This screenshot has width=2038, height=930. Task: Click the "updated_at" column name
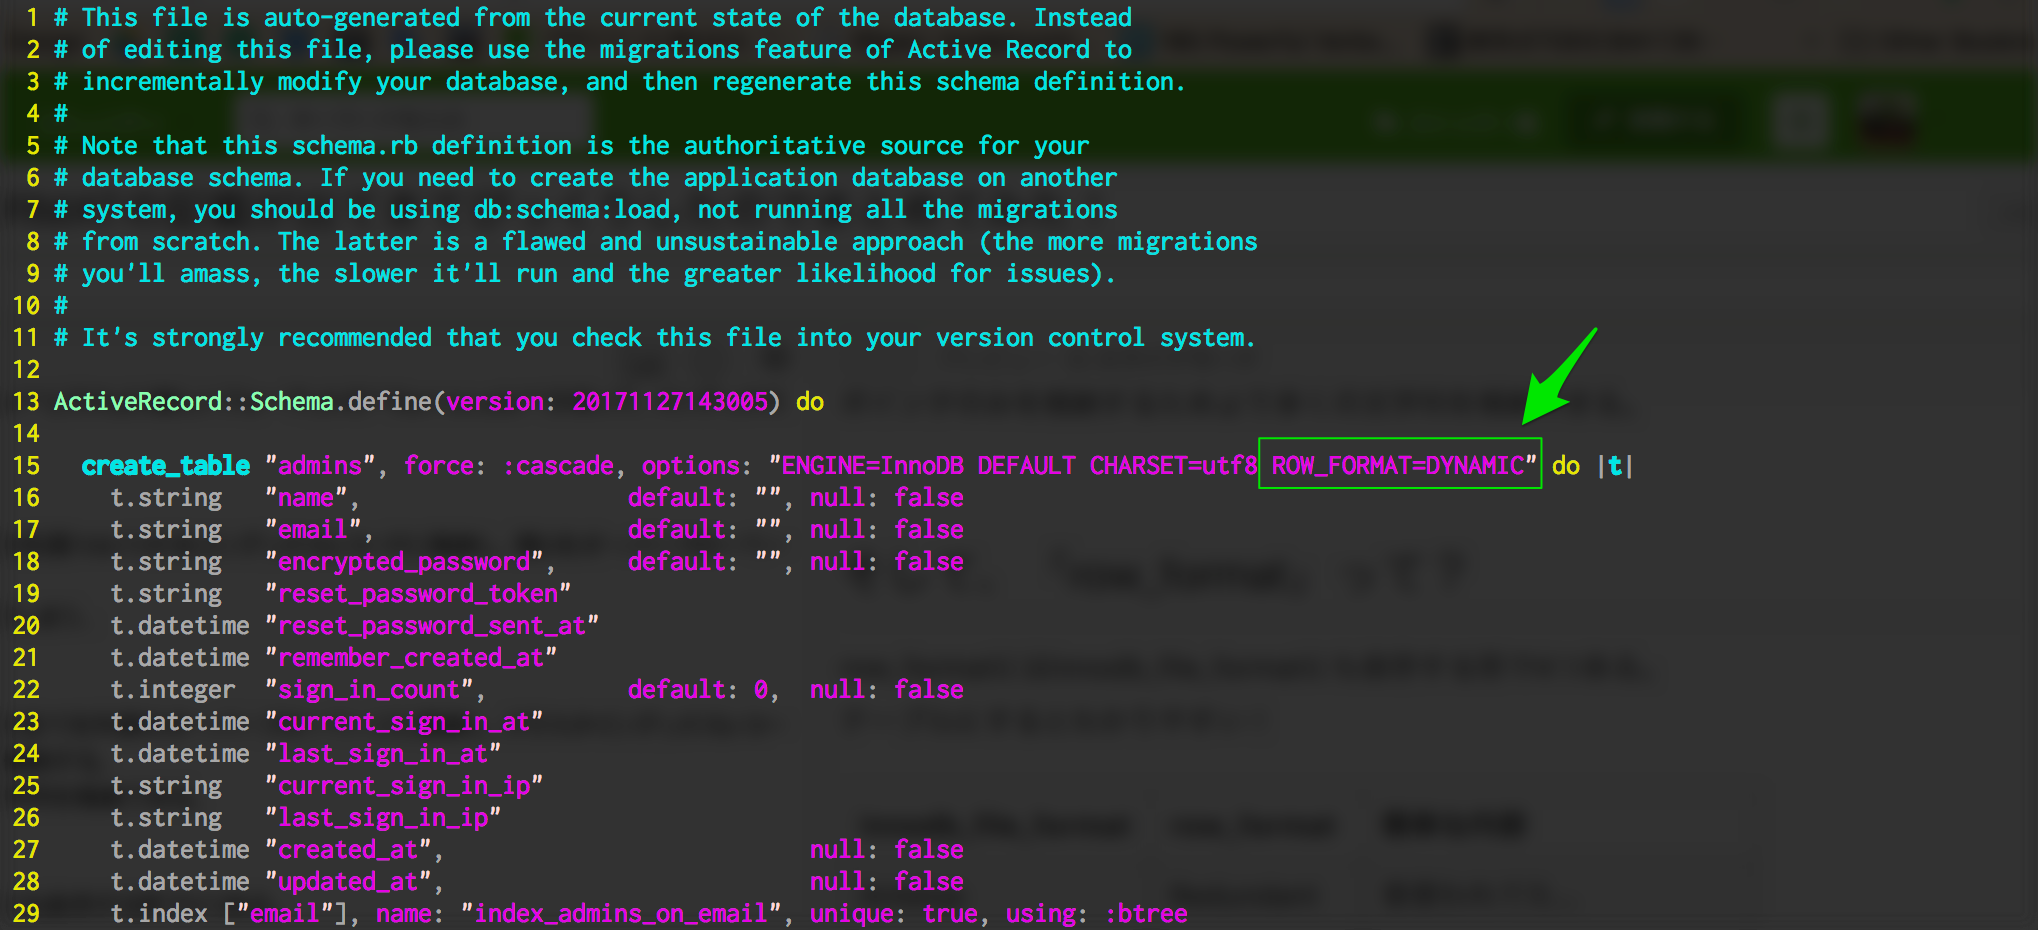348,882
